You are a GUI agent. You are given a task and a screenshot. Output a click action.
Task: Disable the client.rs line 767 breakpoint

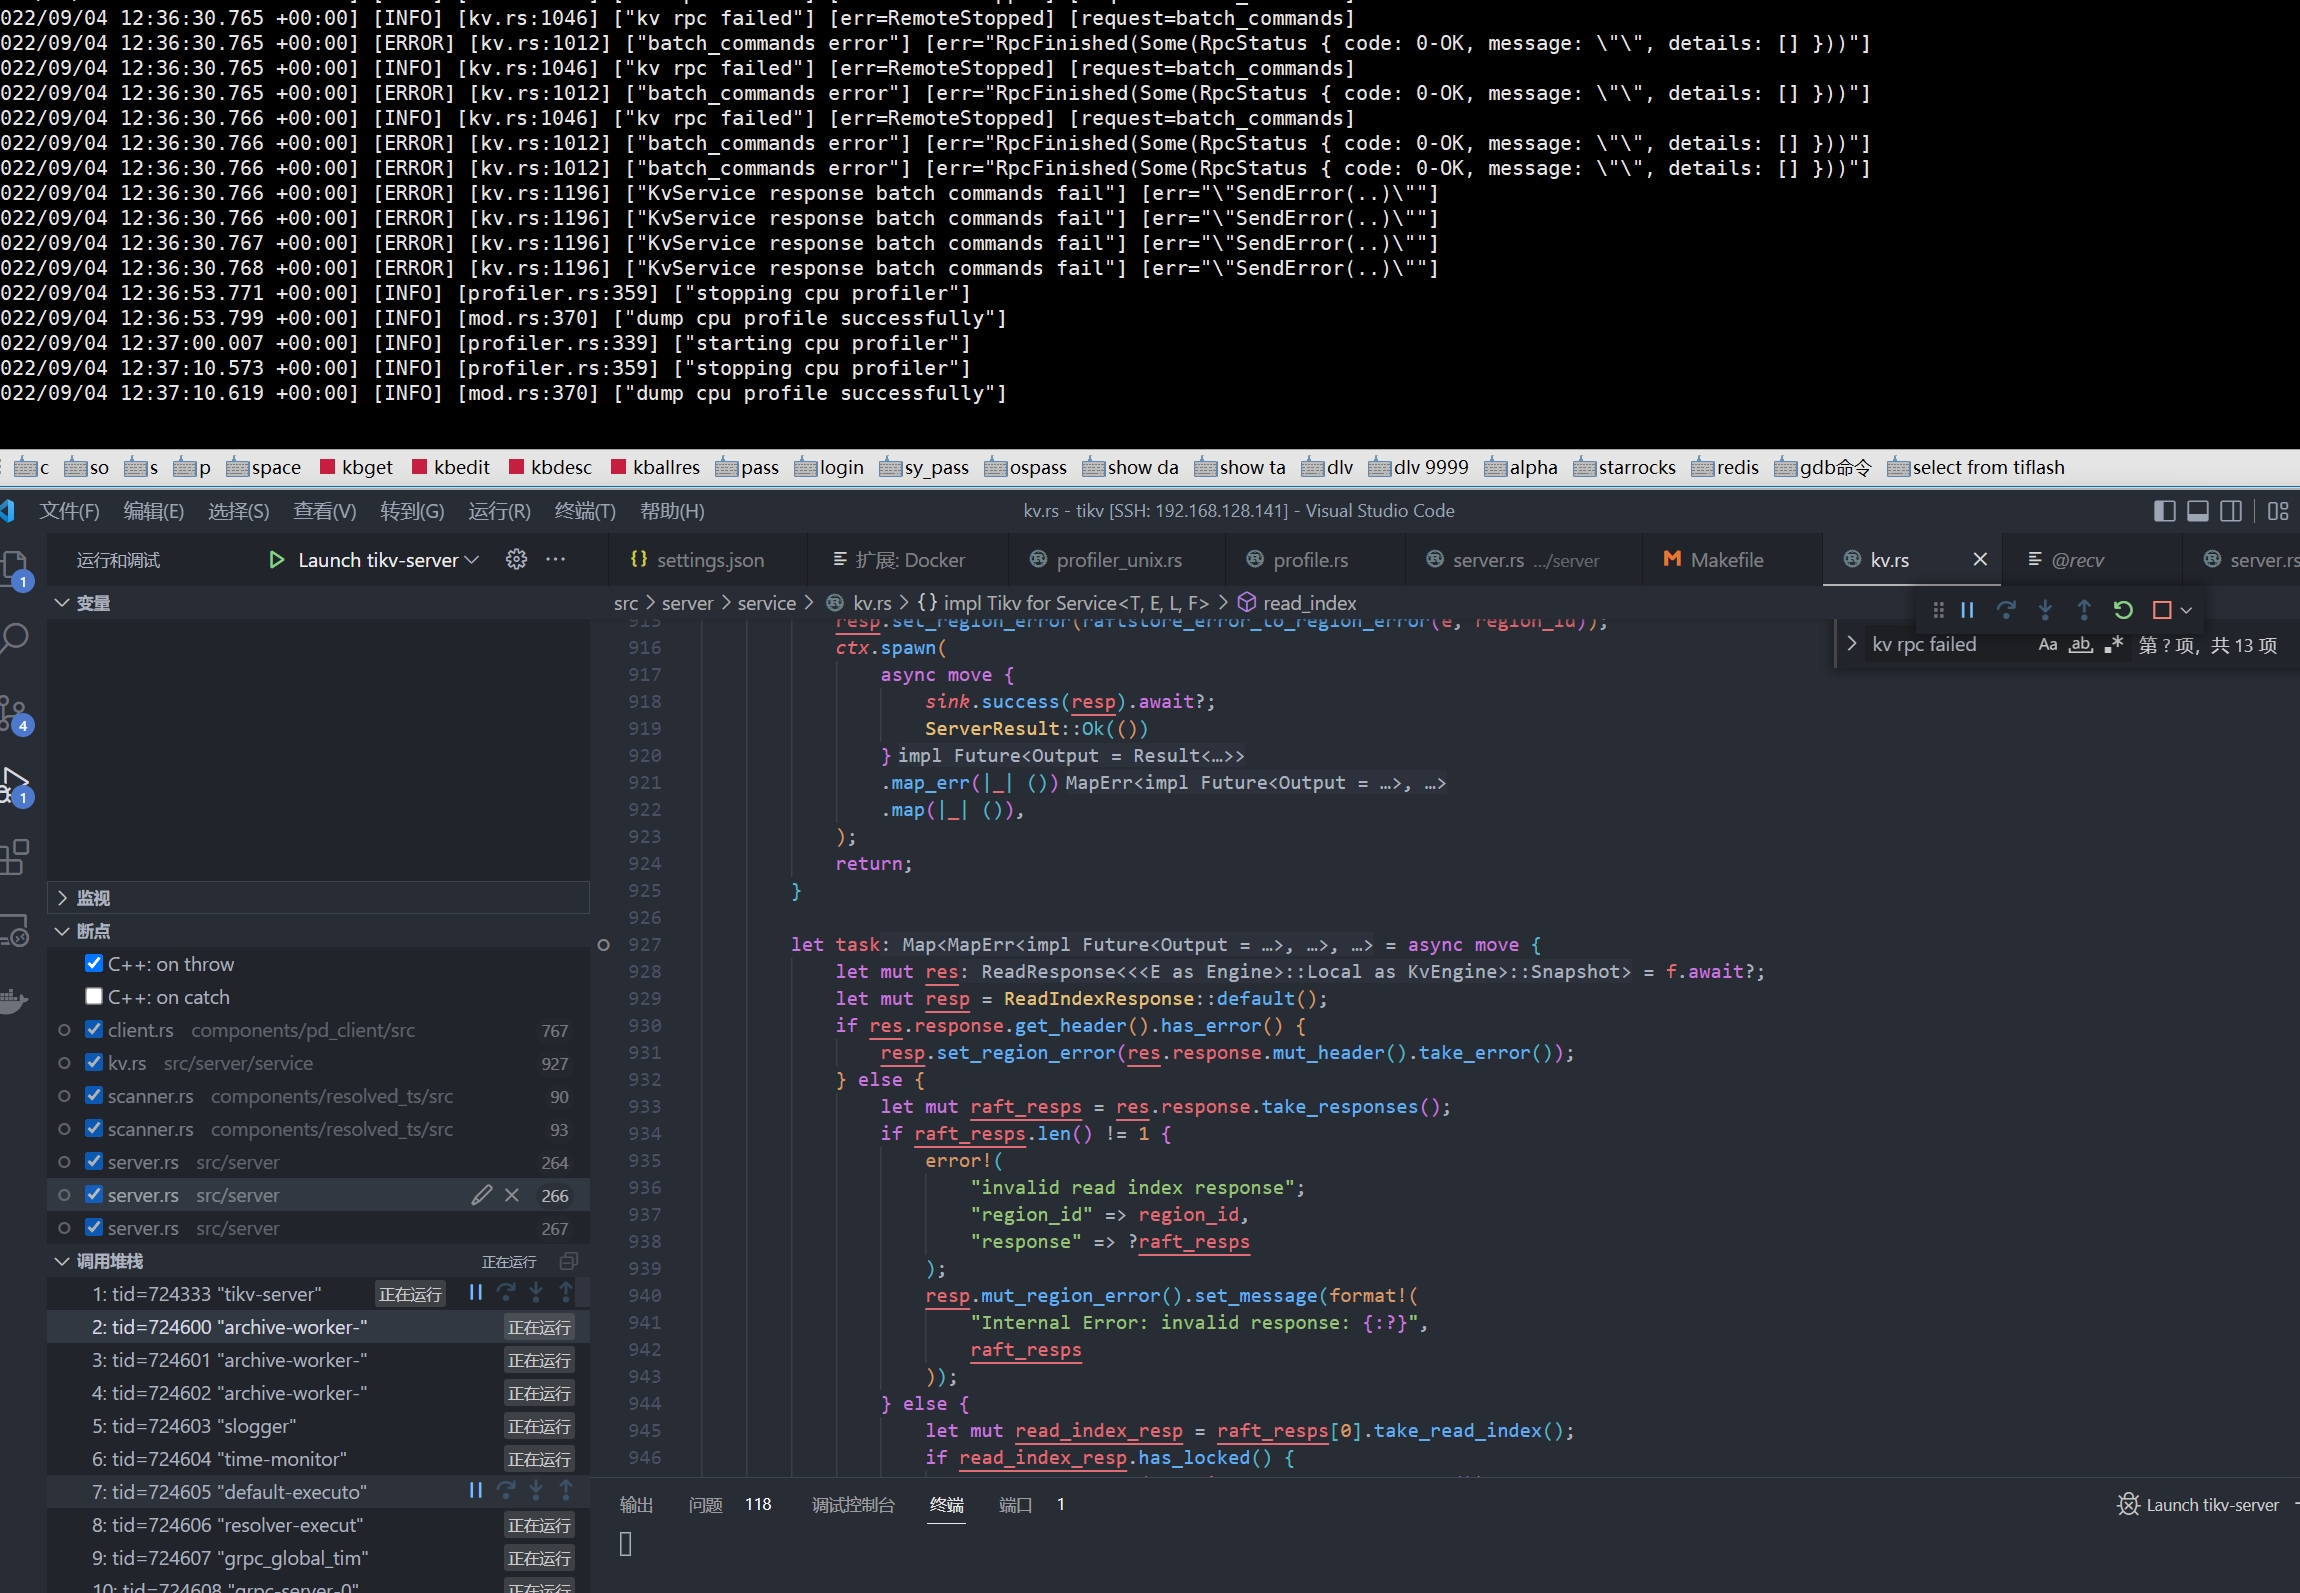coord(94,1029)
